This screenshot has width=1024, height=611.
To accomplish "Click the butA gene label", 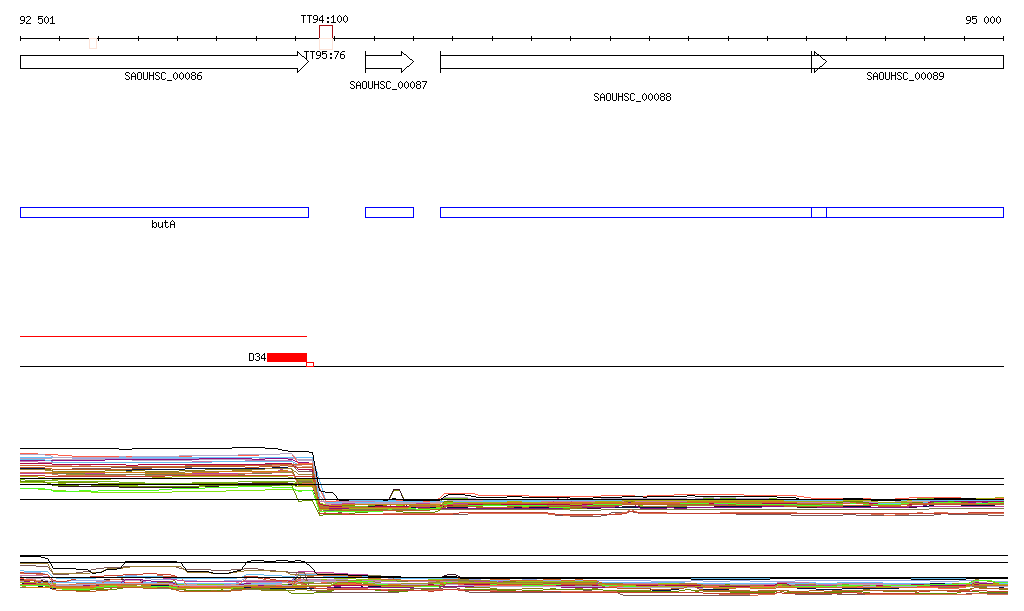I will coord(163,225).
